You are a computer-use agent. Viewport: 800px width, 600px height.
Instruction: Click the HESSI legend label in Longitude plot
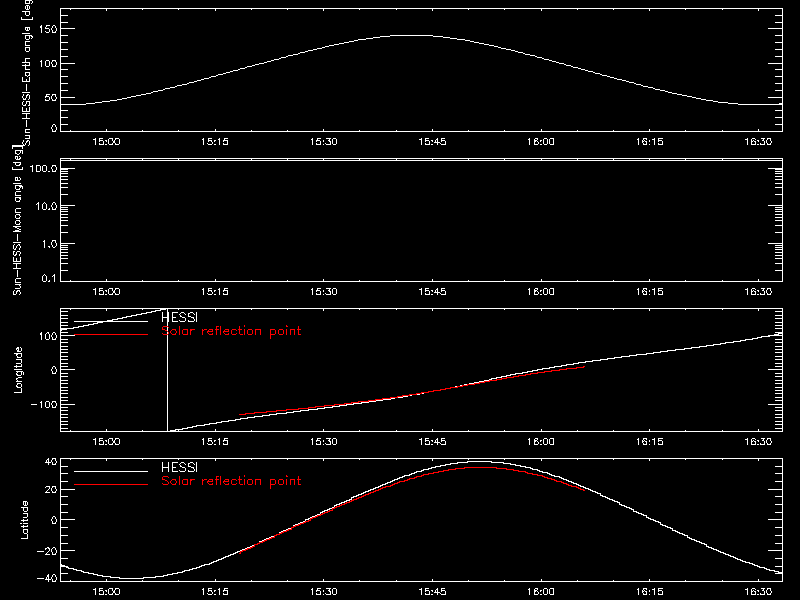pos(179,317)
